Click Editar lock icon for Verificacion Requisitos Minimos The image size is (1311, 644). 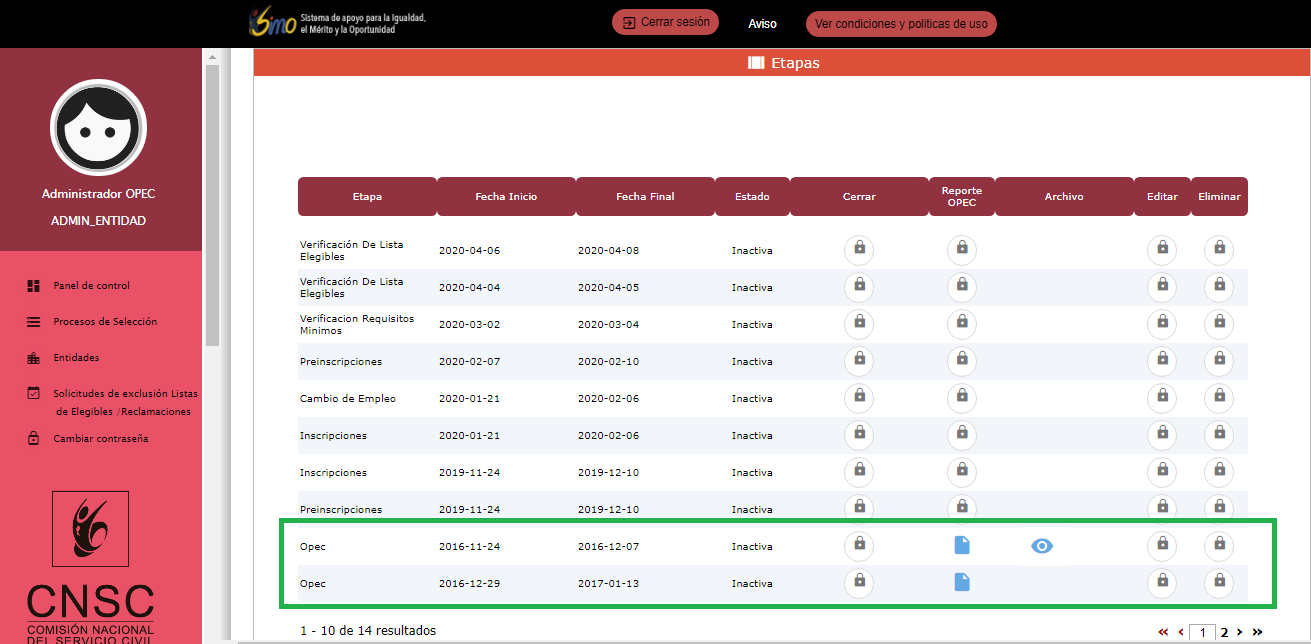[1162, 324]
